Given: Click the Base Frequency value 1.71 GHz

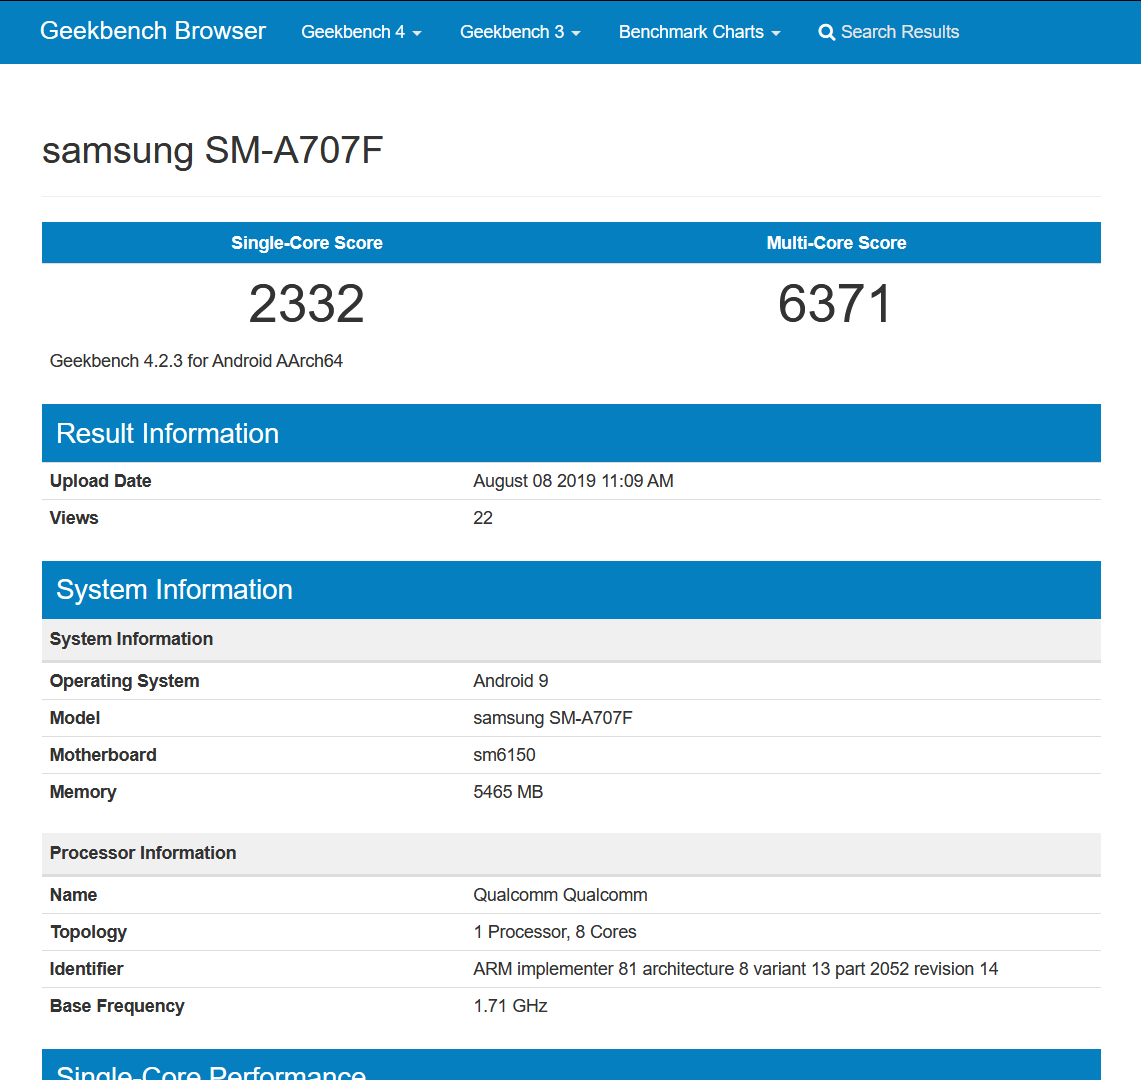Looking at the screenshot, I should (510, 1006).
